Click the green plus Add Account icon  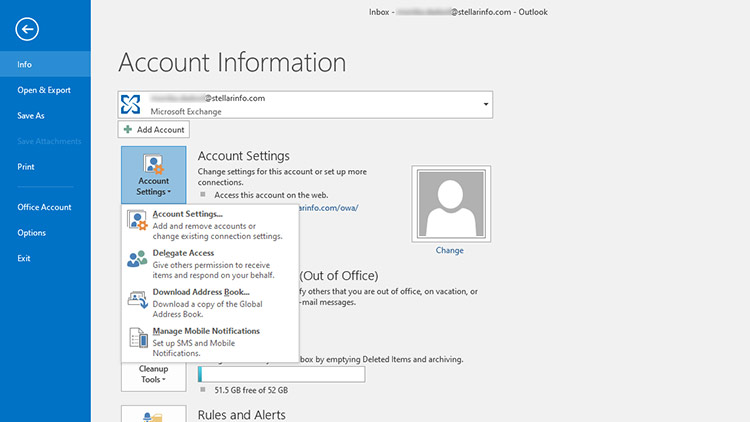pos(128,130)
